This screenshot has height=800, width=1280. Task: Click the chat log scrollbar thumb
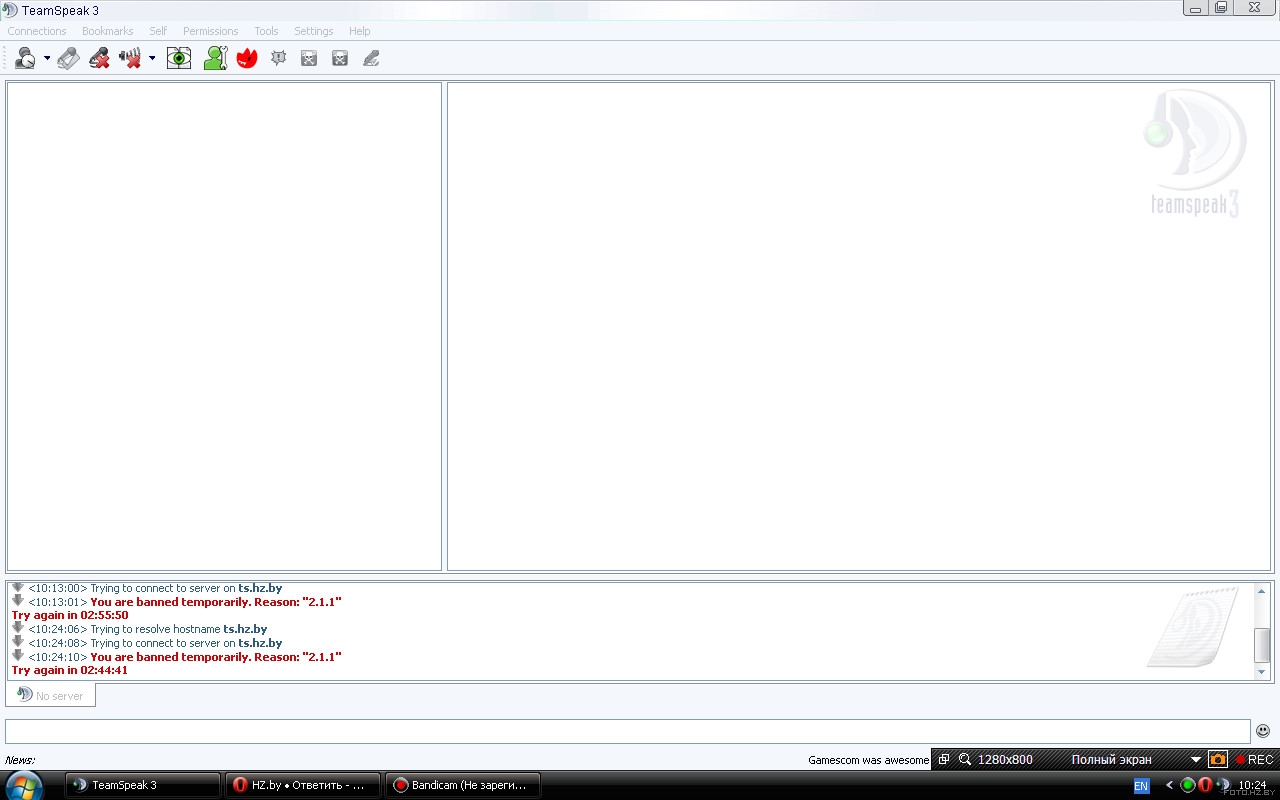point(1262,645)
